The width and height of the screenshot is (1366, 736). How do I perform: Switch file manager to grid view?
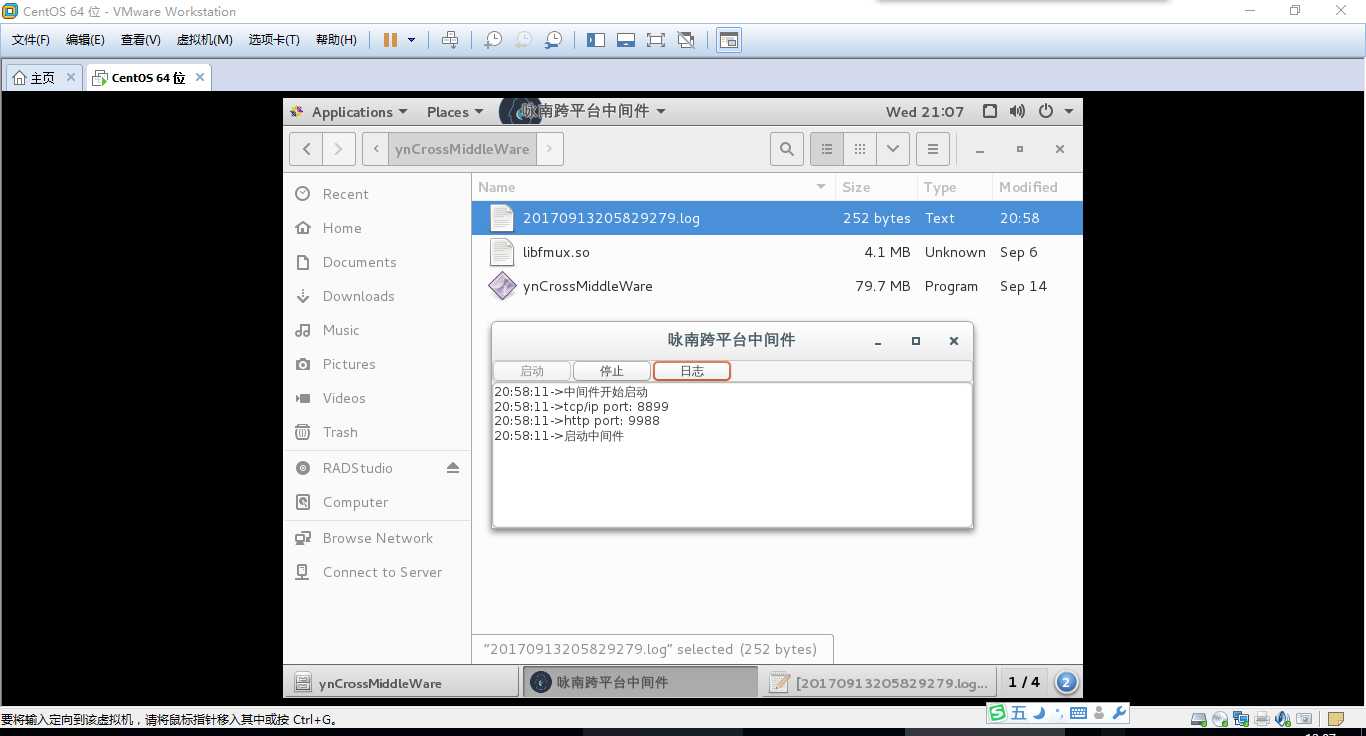pos(859,149)
